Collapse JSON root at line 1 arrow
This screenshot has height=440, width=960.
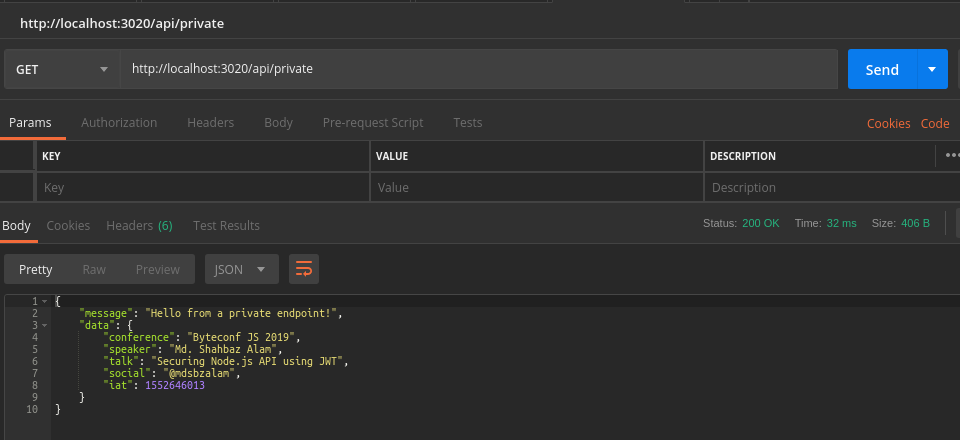coord(45,301)
